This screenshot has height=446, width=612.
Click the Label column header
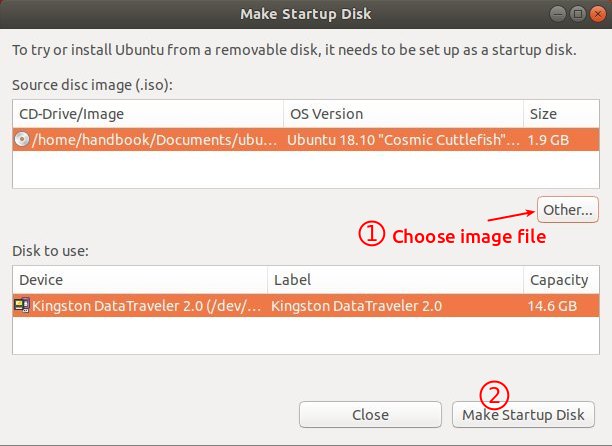(x=395, y=280)
